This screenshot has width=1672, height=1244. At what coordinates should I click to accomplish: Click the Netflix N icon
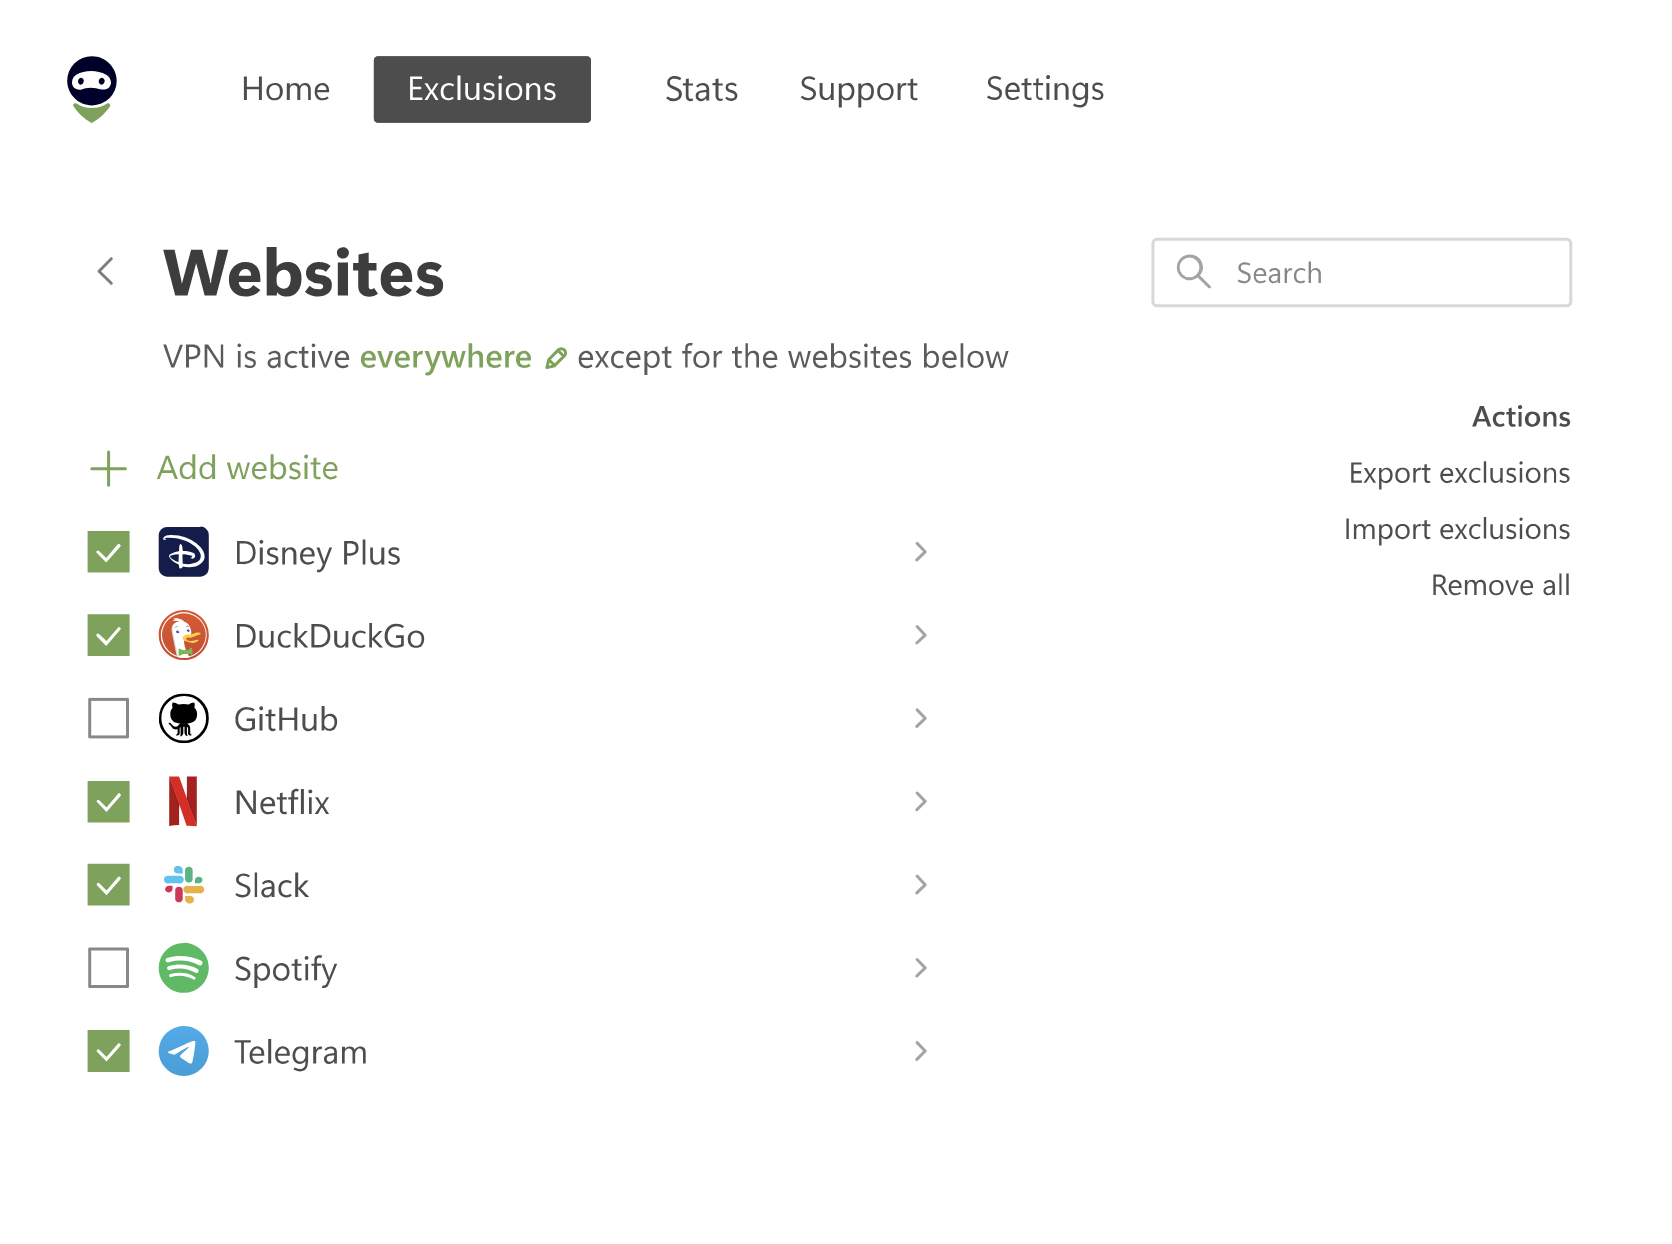pos(184,801)
